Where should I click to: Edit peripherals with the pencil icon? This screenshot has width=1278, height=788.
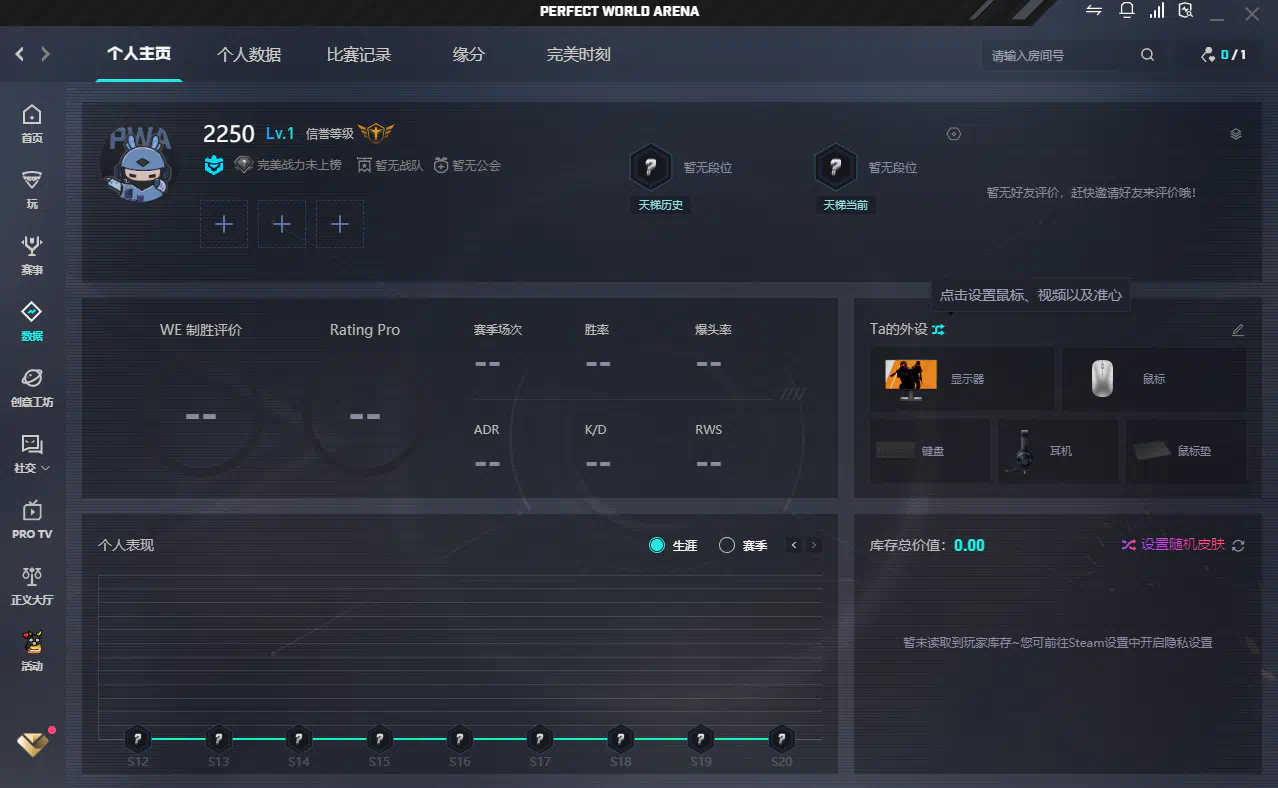click(x=1238, y=330)
